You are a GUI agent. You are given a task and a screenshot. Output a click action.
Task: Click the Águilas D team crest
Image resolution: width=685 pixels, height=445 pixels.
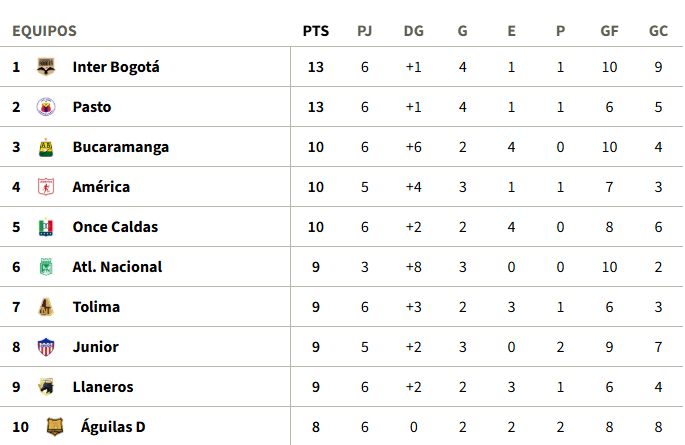coord(54,427)
